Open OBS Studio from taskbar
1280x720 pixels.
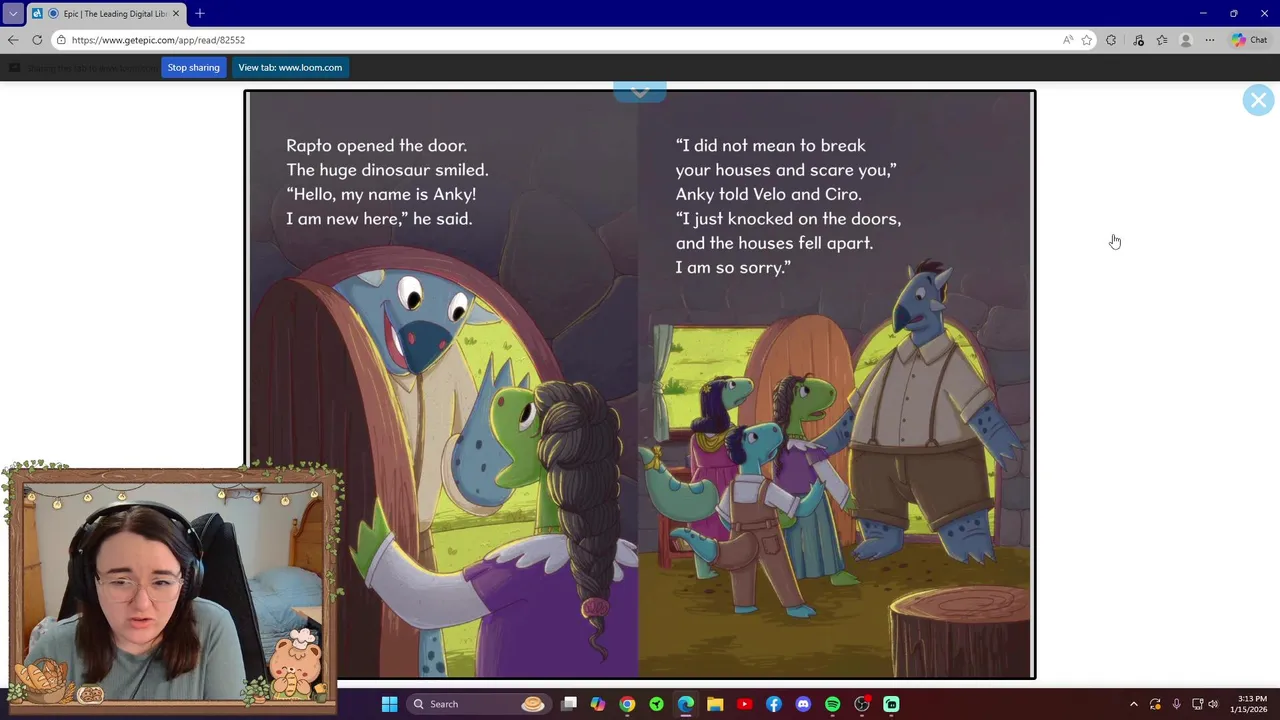point(862,704)
